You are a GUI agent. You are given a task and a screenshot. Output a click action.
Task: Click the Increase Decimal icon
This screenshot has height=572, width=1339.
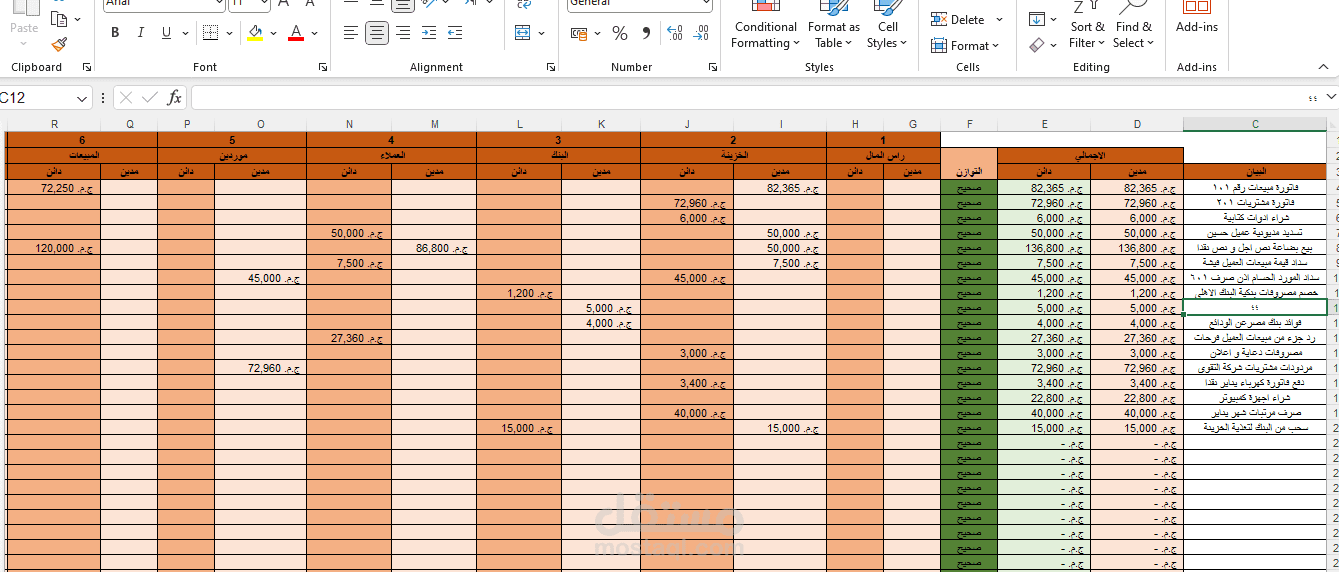(674, 33)
